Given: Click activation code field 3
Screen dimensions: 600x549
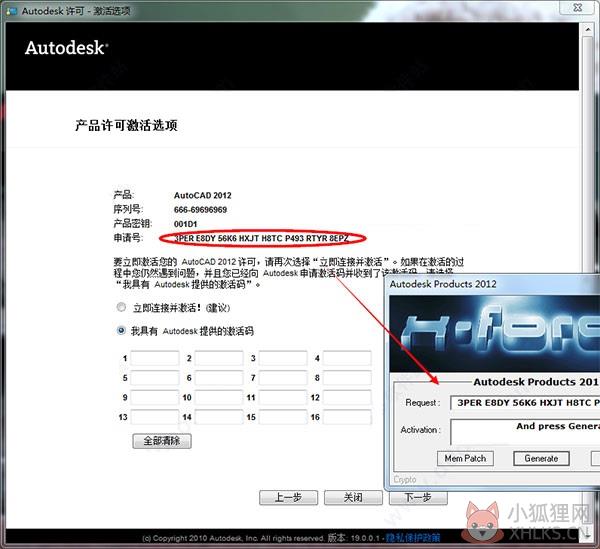Looking at the screenshot, I should [x=283, y=358].
